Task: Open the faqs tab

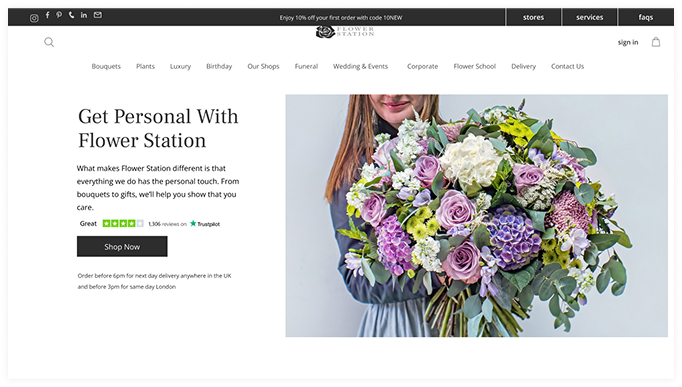Action: [645, 17]
